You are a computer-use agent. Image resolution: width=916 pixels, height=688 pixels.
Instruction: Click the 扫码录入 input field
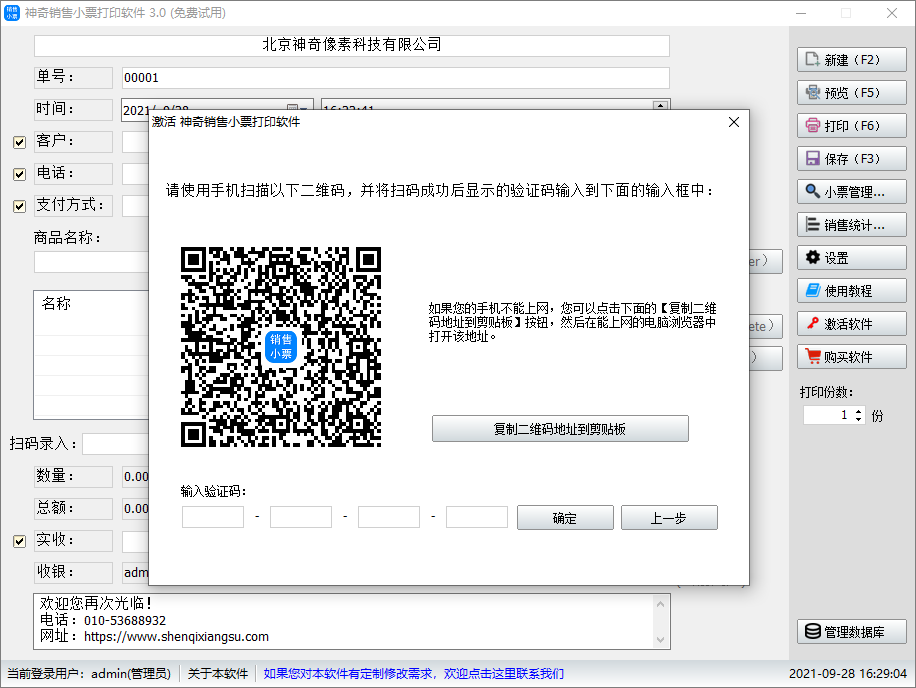(x=116, y=444)
